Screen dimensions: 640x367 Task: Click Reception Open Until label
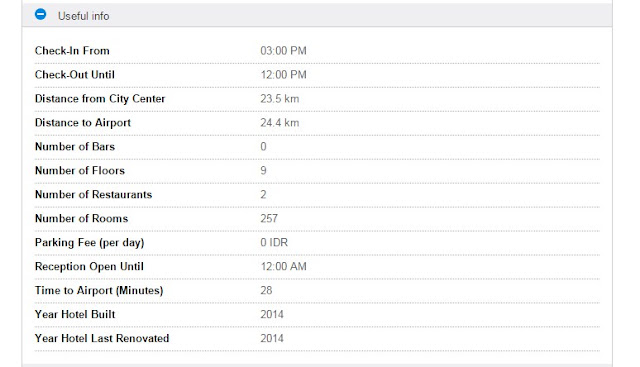[x=89, y=267]
